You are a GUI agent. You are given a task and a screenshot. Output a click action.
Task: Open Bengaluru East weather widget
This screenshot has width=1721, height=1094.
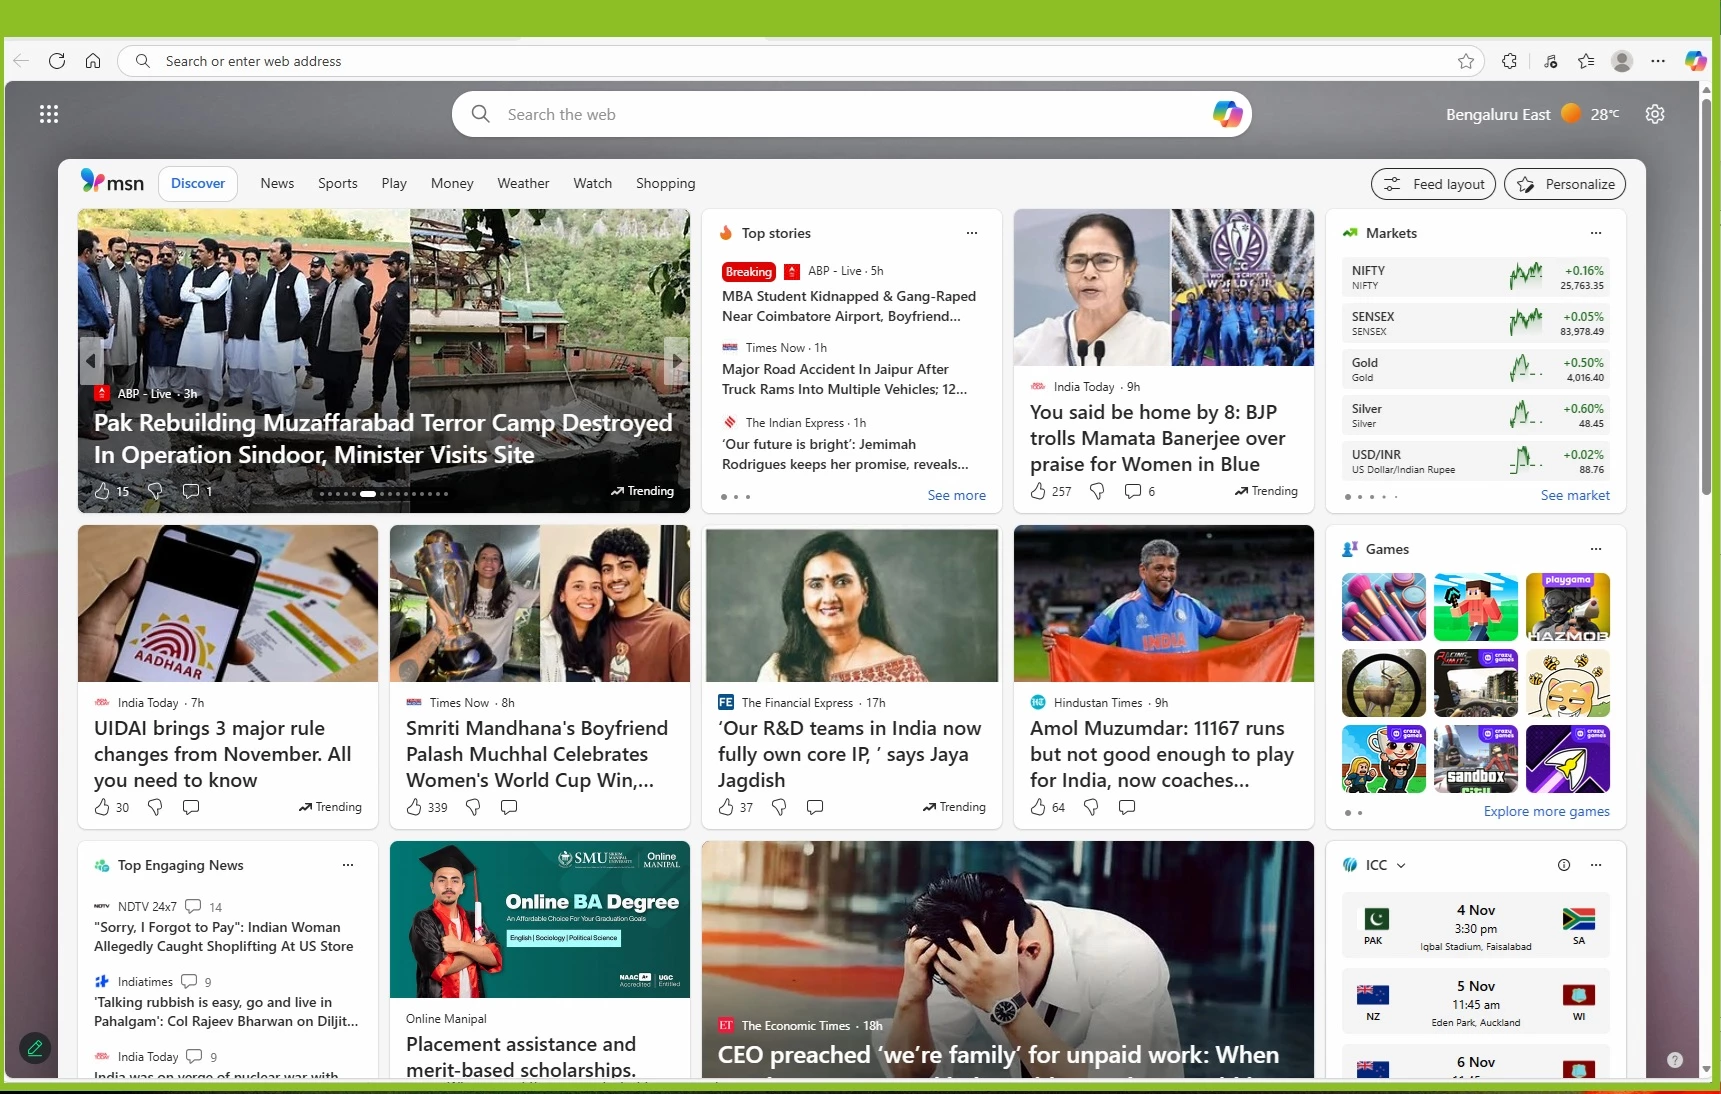click(x=1532, y=114)
